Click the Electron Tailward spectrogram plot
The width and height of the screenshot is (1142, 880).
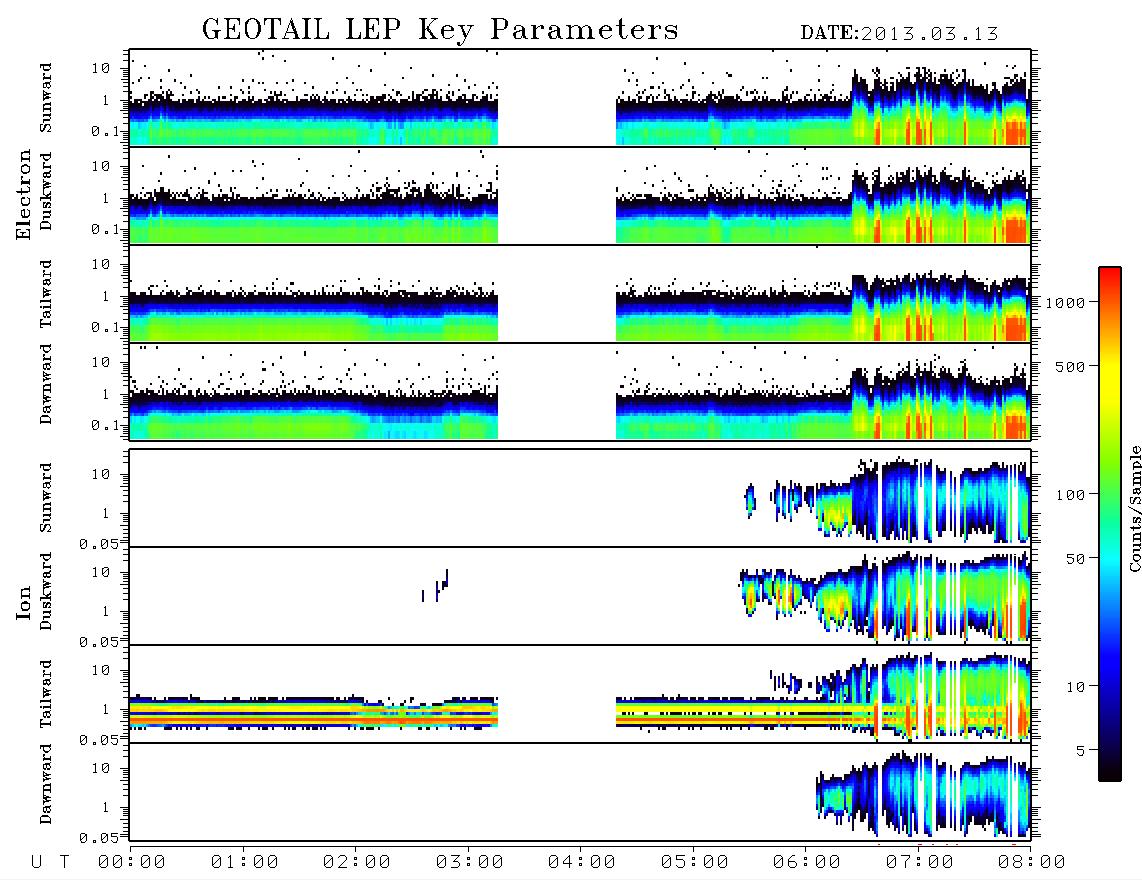pyautogui.click(x=580, y=294)
